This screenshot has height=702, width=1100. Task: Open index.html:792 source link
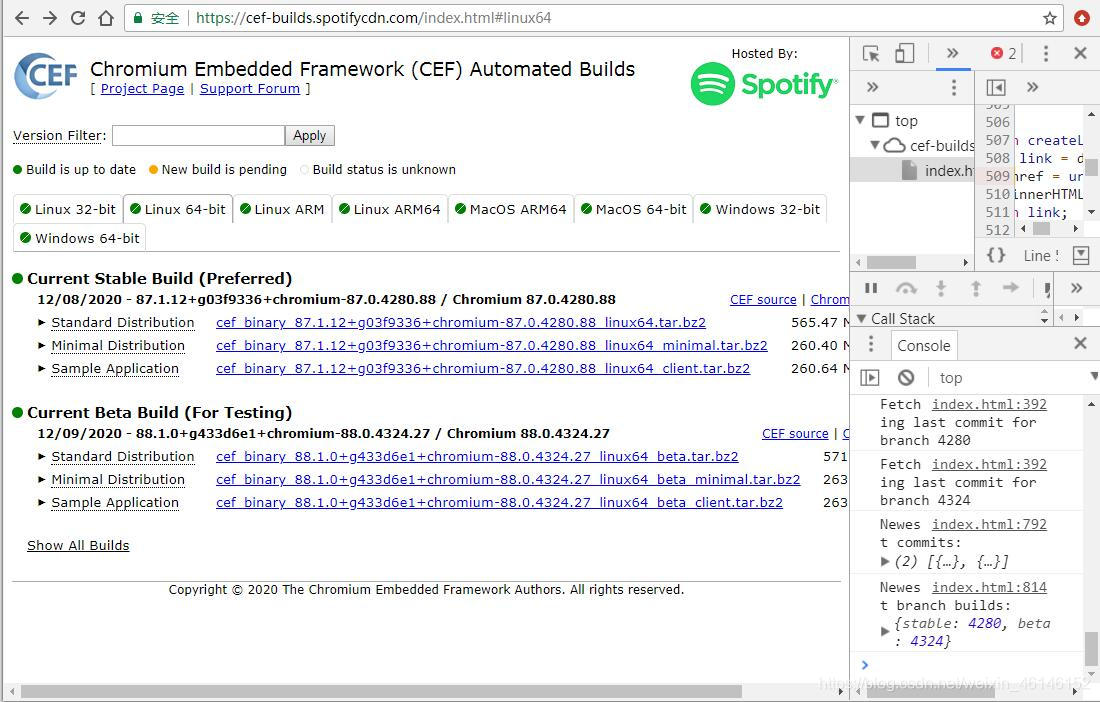[x=989, y=524]
